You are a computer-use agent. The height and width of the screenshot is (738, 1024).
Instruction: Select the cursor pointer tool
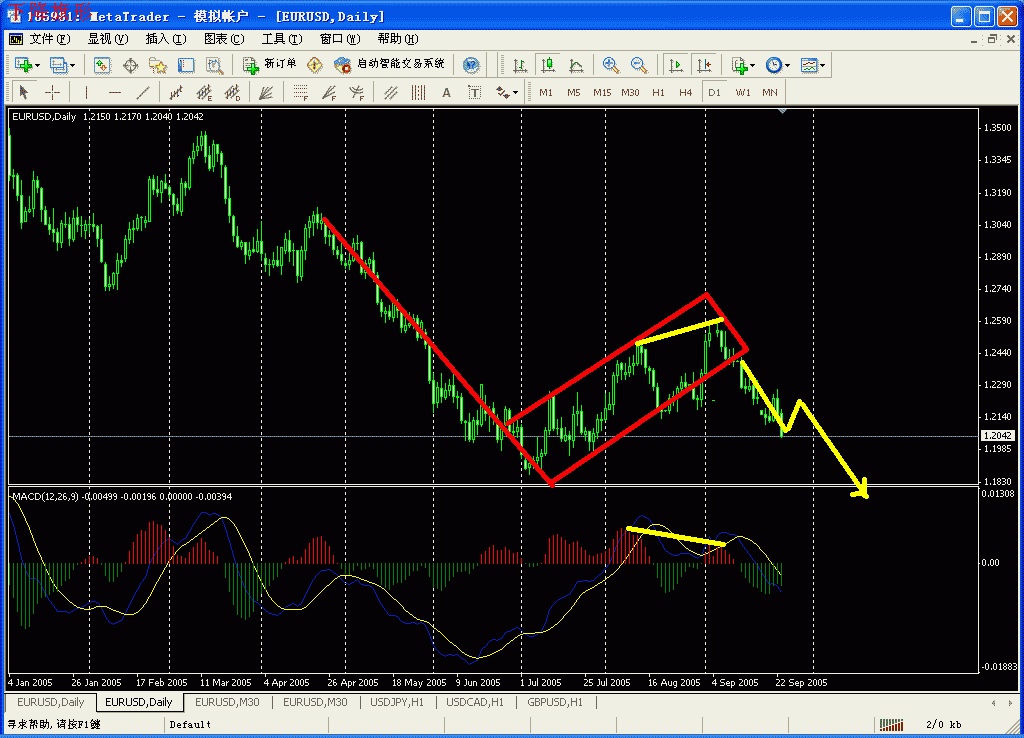(x=24, y=93)
